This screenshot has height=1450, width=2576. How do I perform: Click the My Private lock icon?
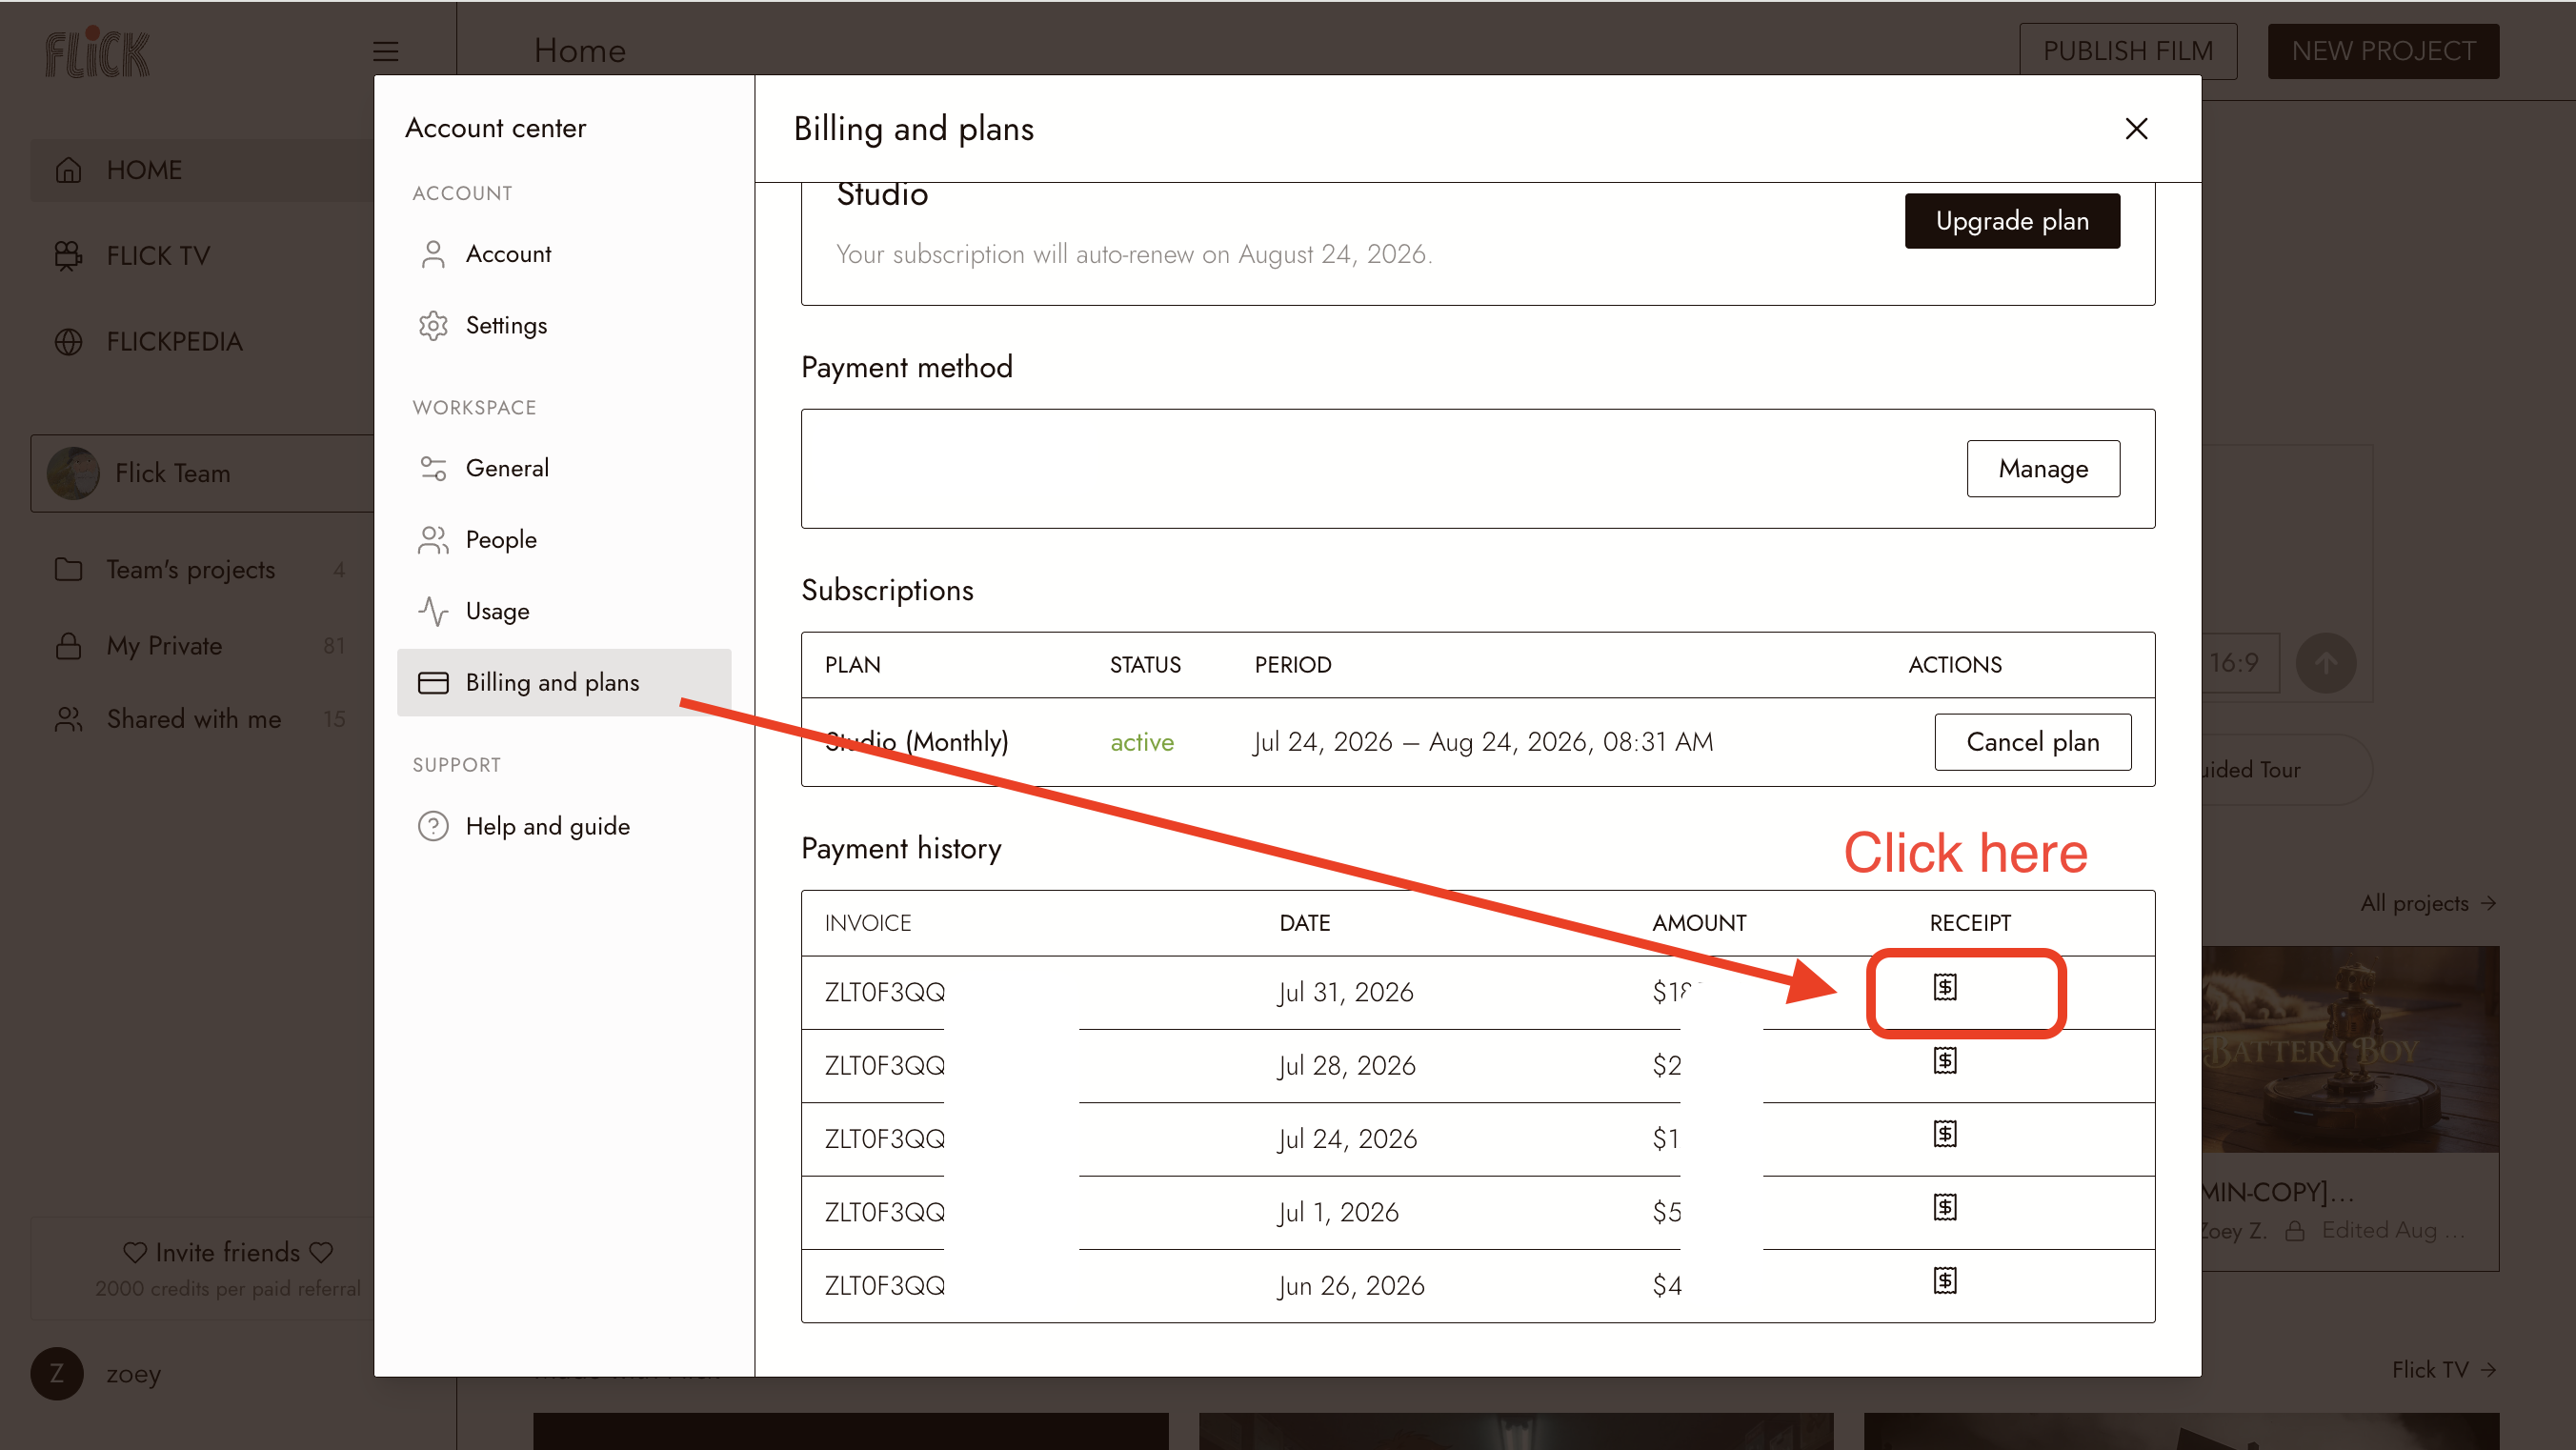(x=68, y=646)
